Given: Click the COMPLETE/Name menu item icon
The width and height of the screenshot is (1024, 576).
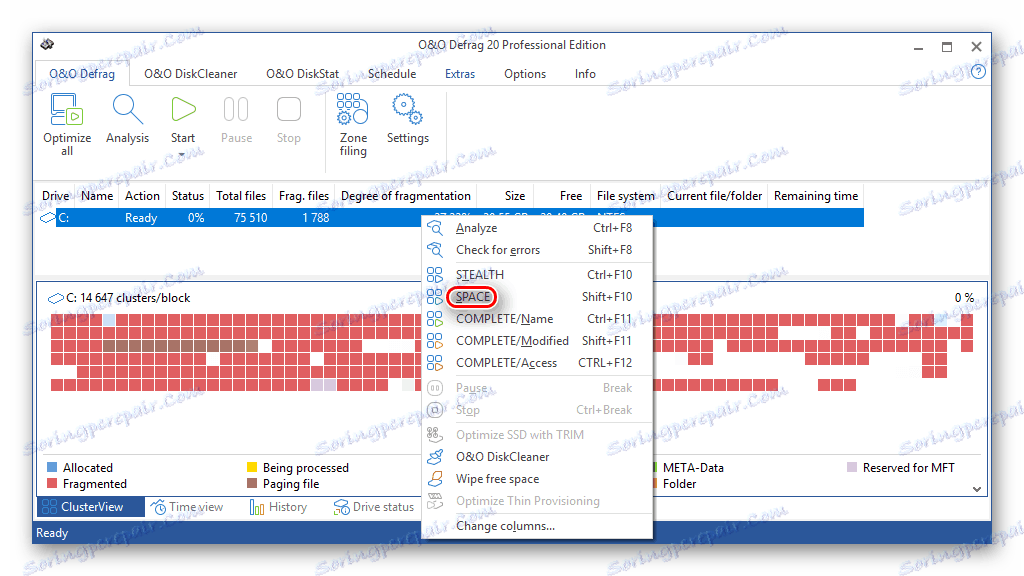Looking at the screenshot, I should point(435,319).
